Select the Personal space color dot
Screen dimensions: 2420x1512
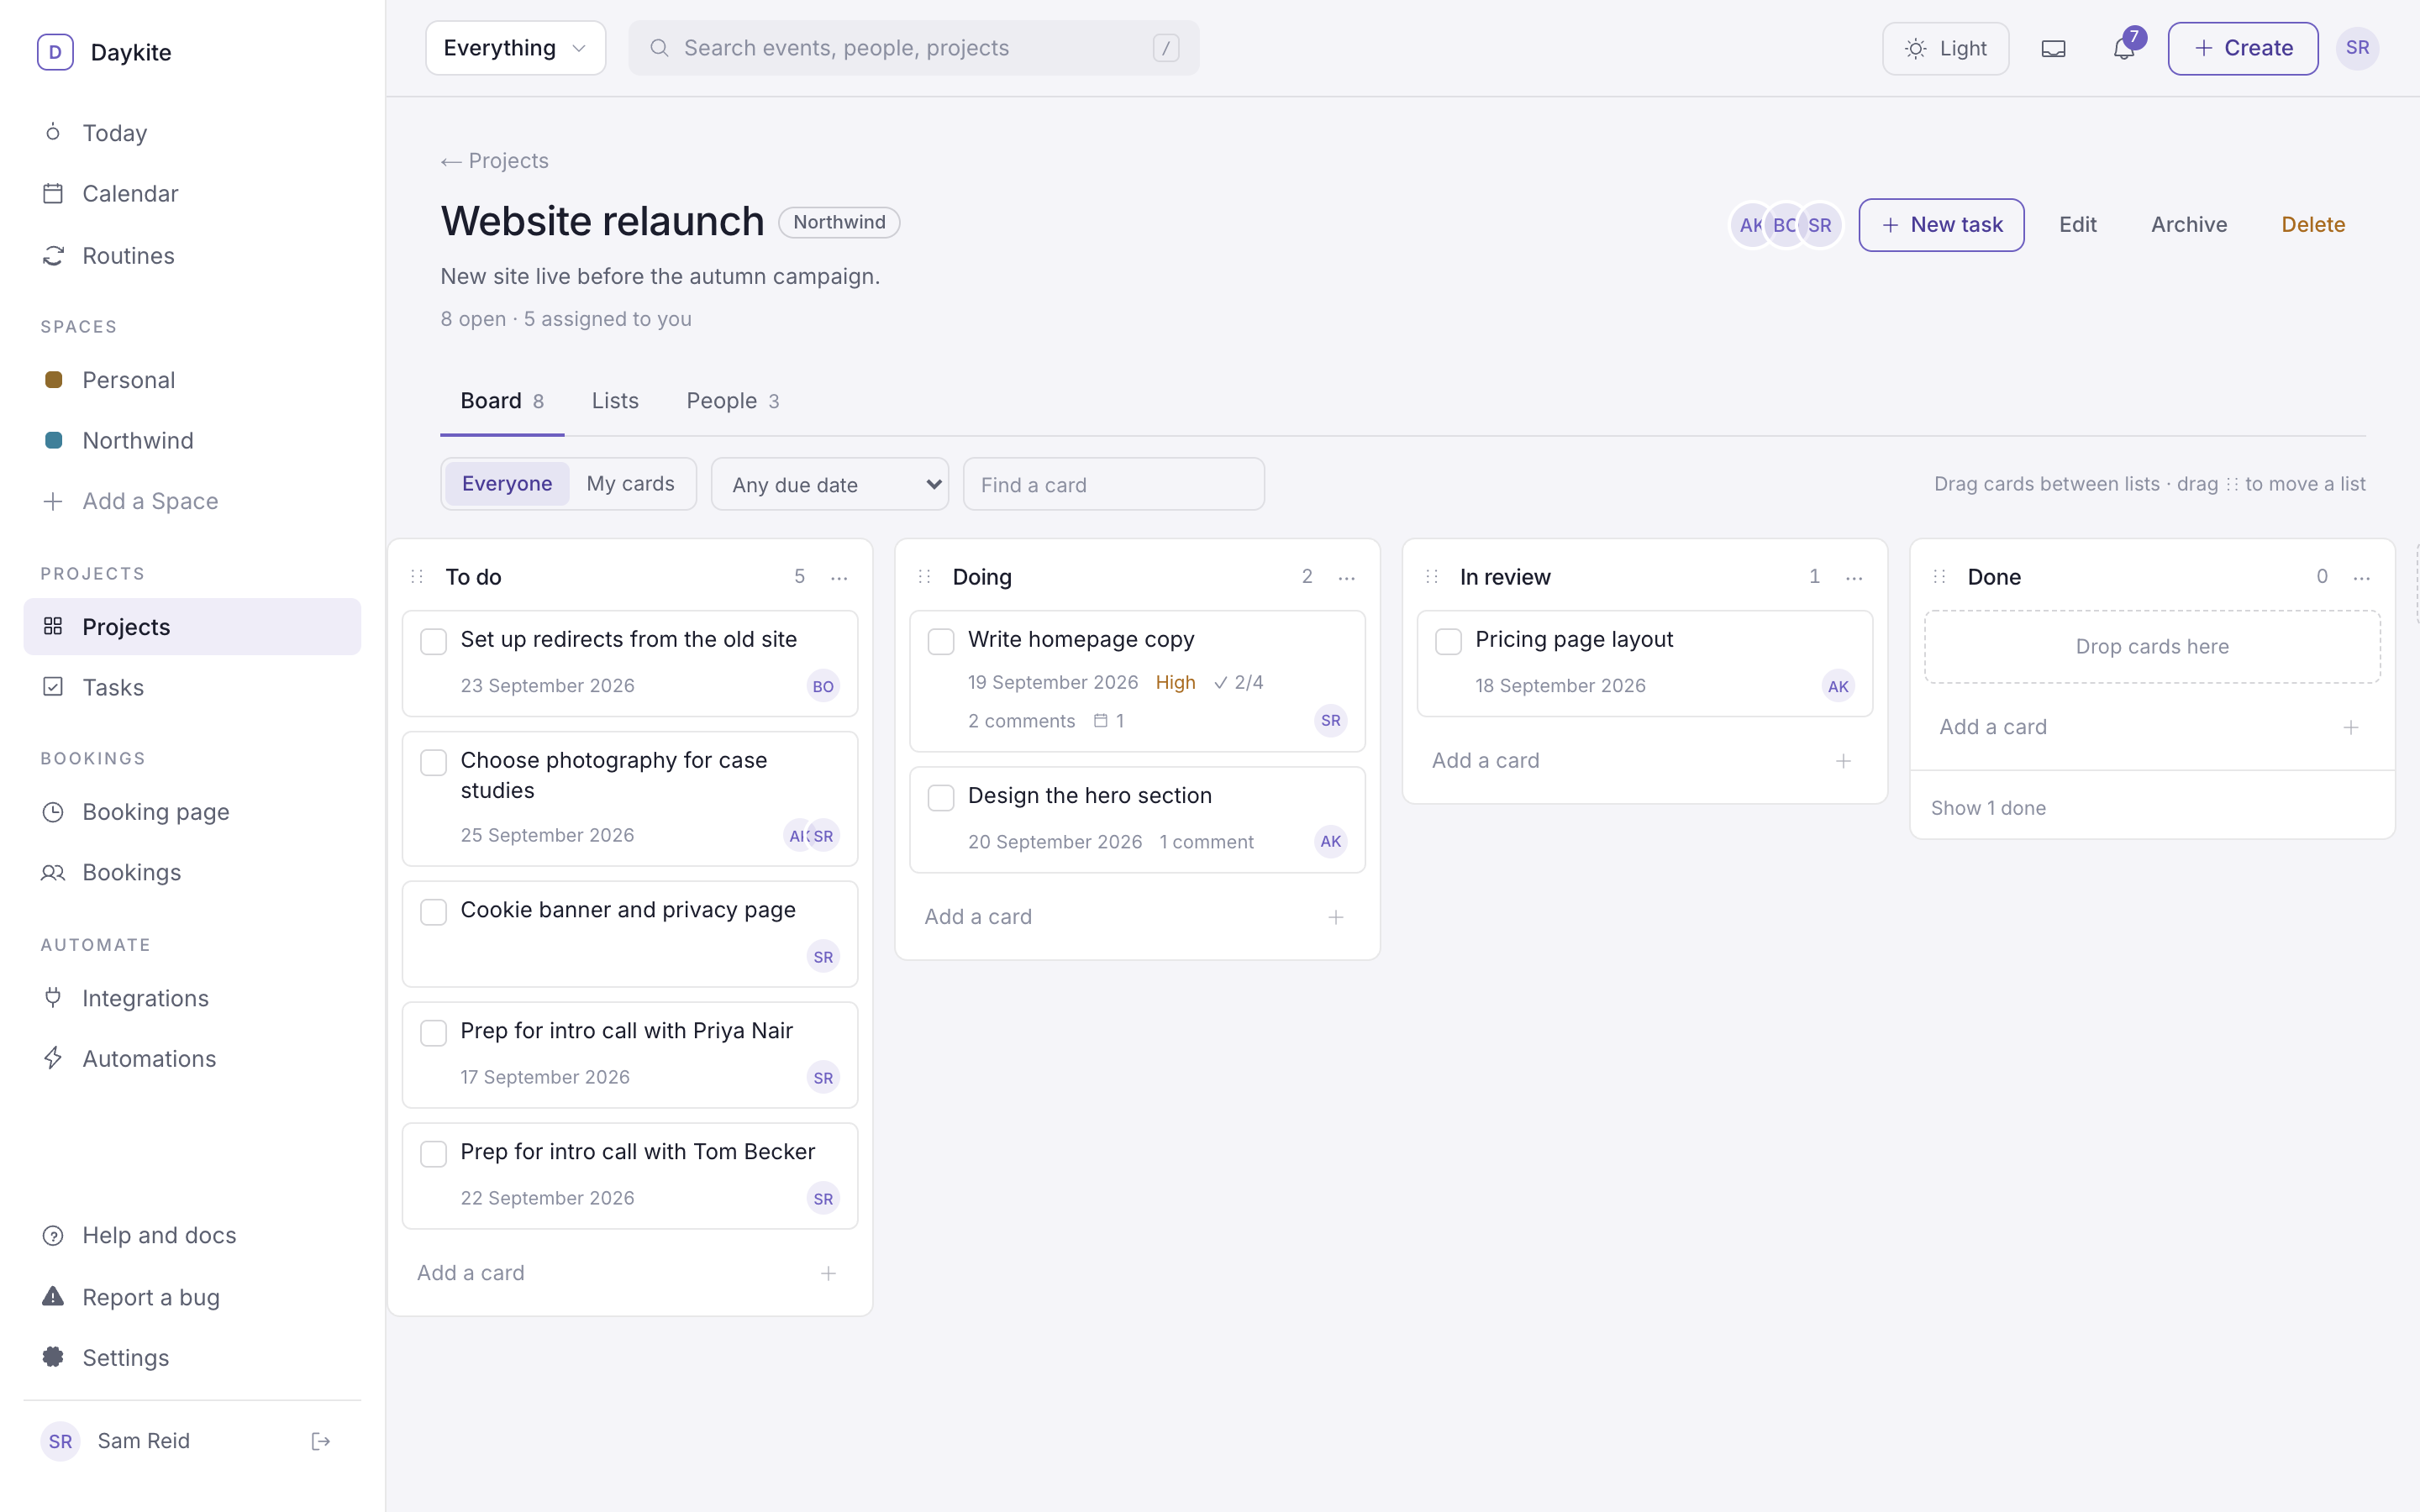click(54, 380)
